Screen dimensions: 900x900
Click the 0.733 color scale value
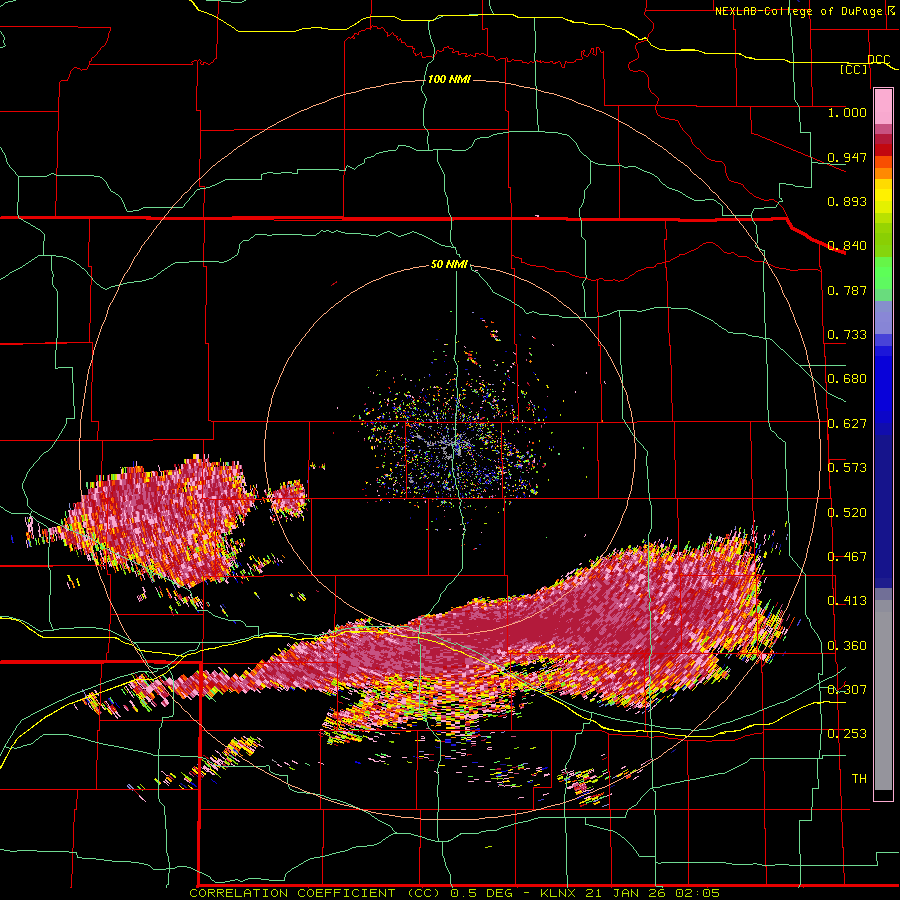[847, 335]
